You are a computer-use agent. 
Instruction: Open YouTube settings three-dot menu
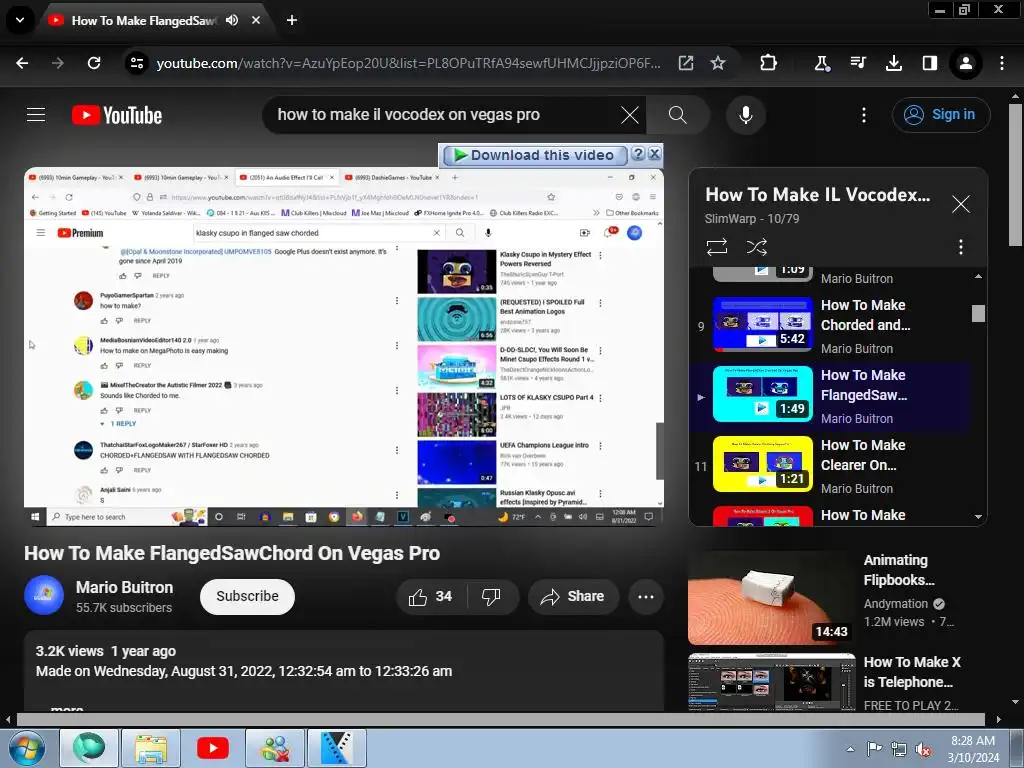coord(863,115)
